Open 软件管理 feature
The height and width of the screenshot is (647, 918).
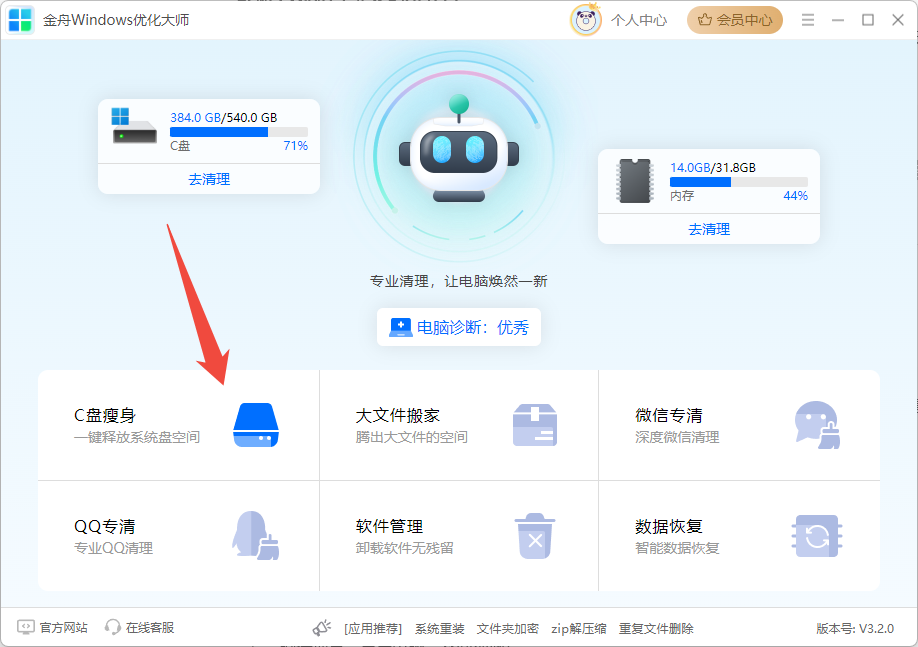(459, 536)
